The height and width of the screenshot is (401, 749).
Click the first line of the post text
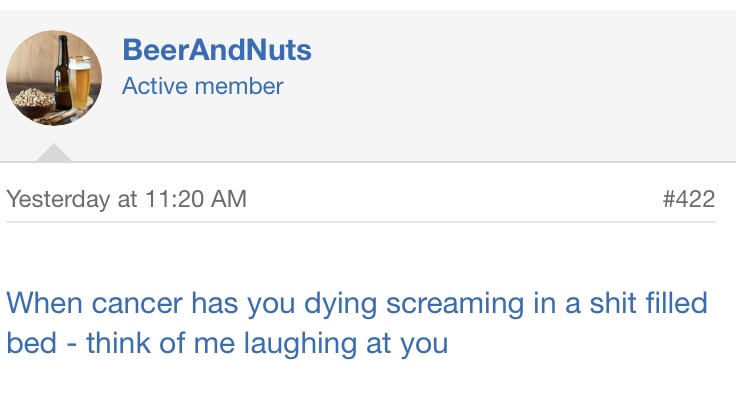click(356, 302)
